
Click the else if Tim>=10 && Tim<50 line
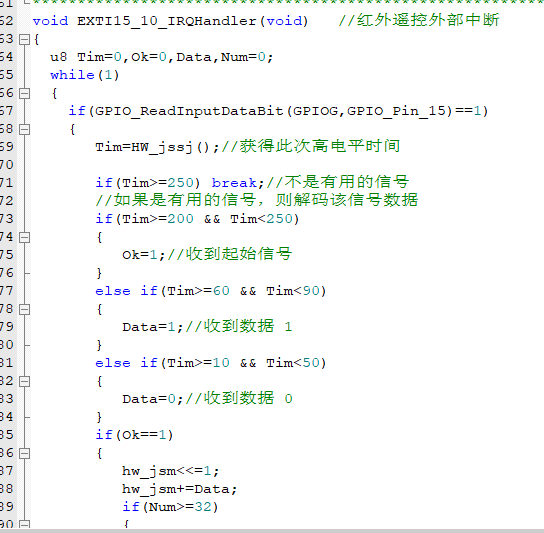pos(211,363)
